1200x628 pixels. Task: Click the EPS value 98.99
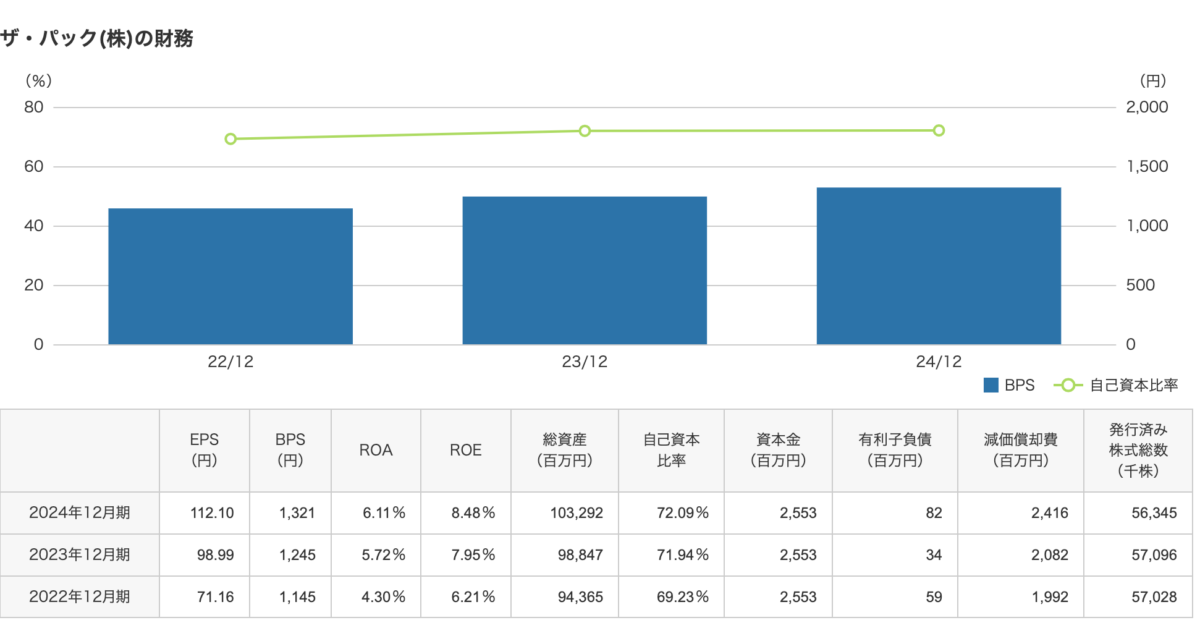pos(214,555)
